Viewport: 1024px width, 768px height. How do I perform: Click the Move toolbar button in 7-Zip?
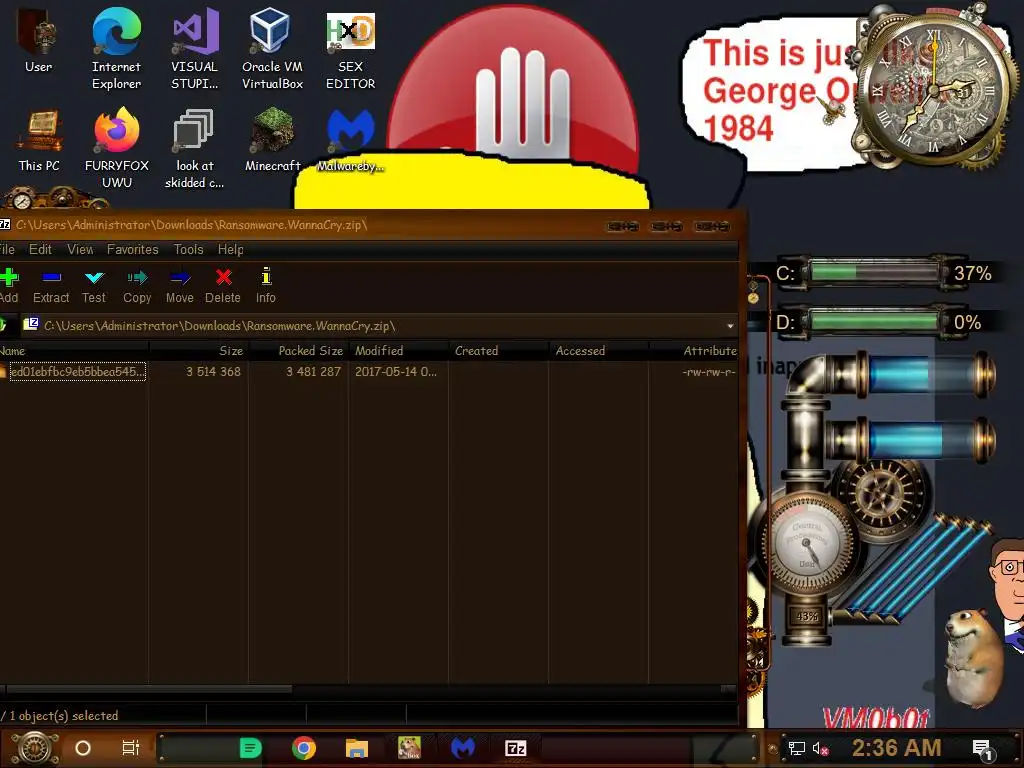point(180,286)
